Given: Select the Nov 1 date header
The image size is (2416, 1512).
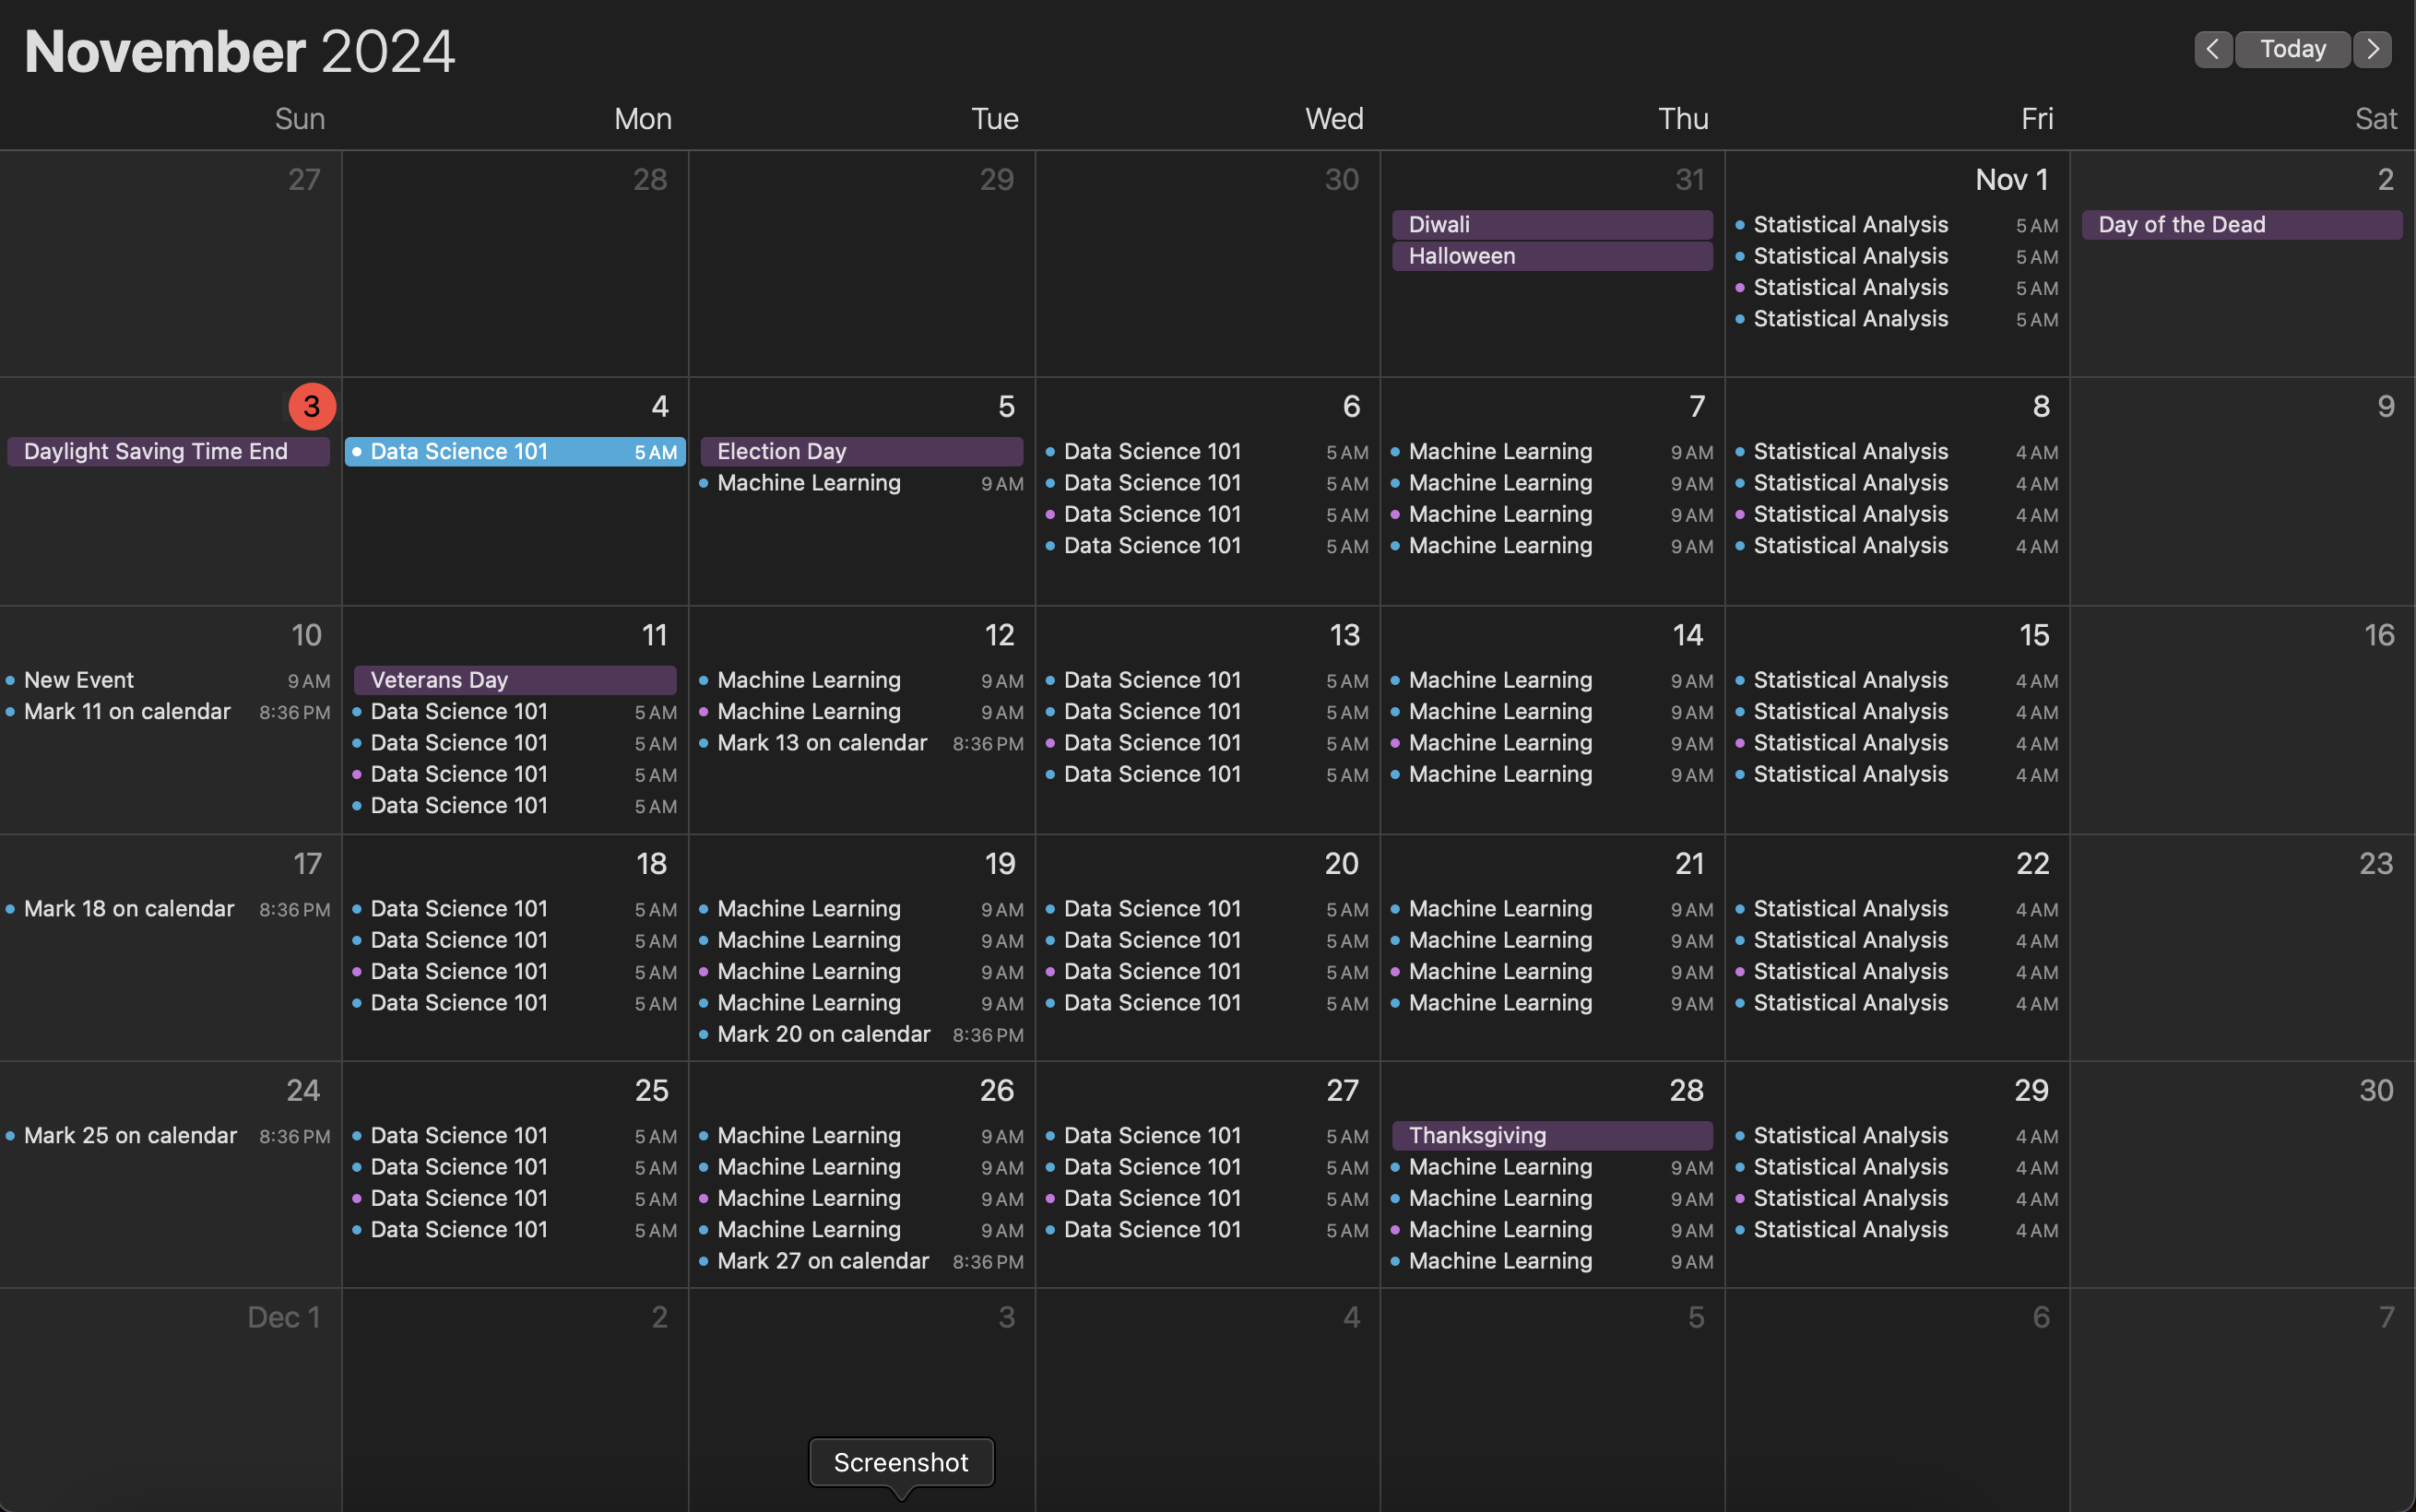Looking at the screenshot, I should (x=2011, y=180).
